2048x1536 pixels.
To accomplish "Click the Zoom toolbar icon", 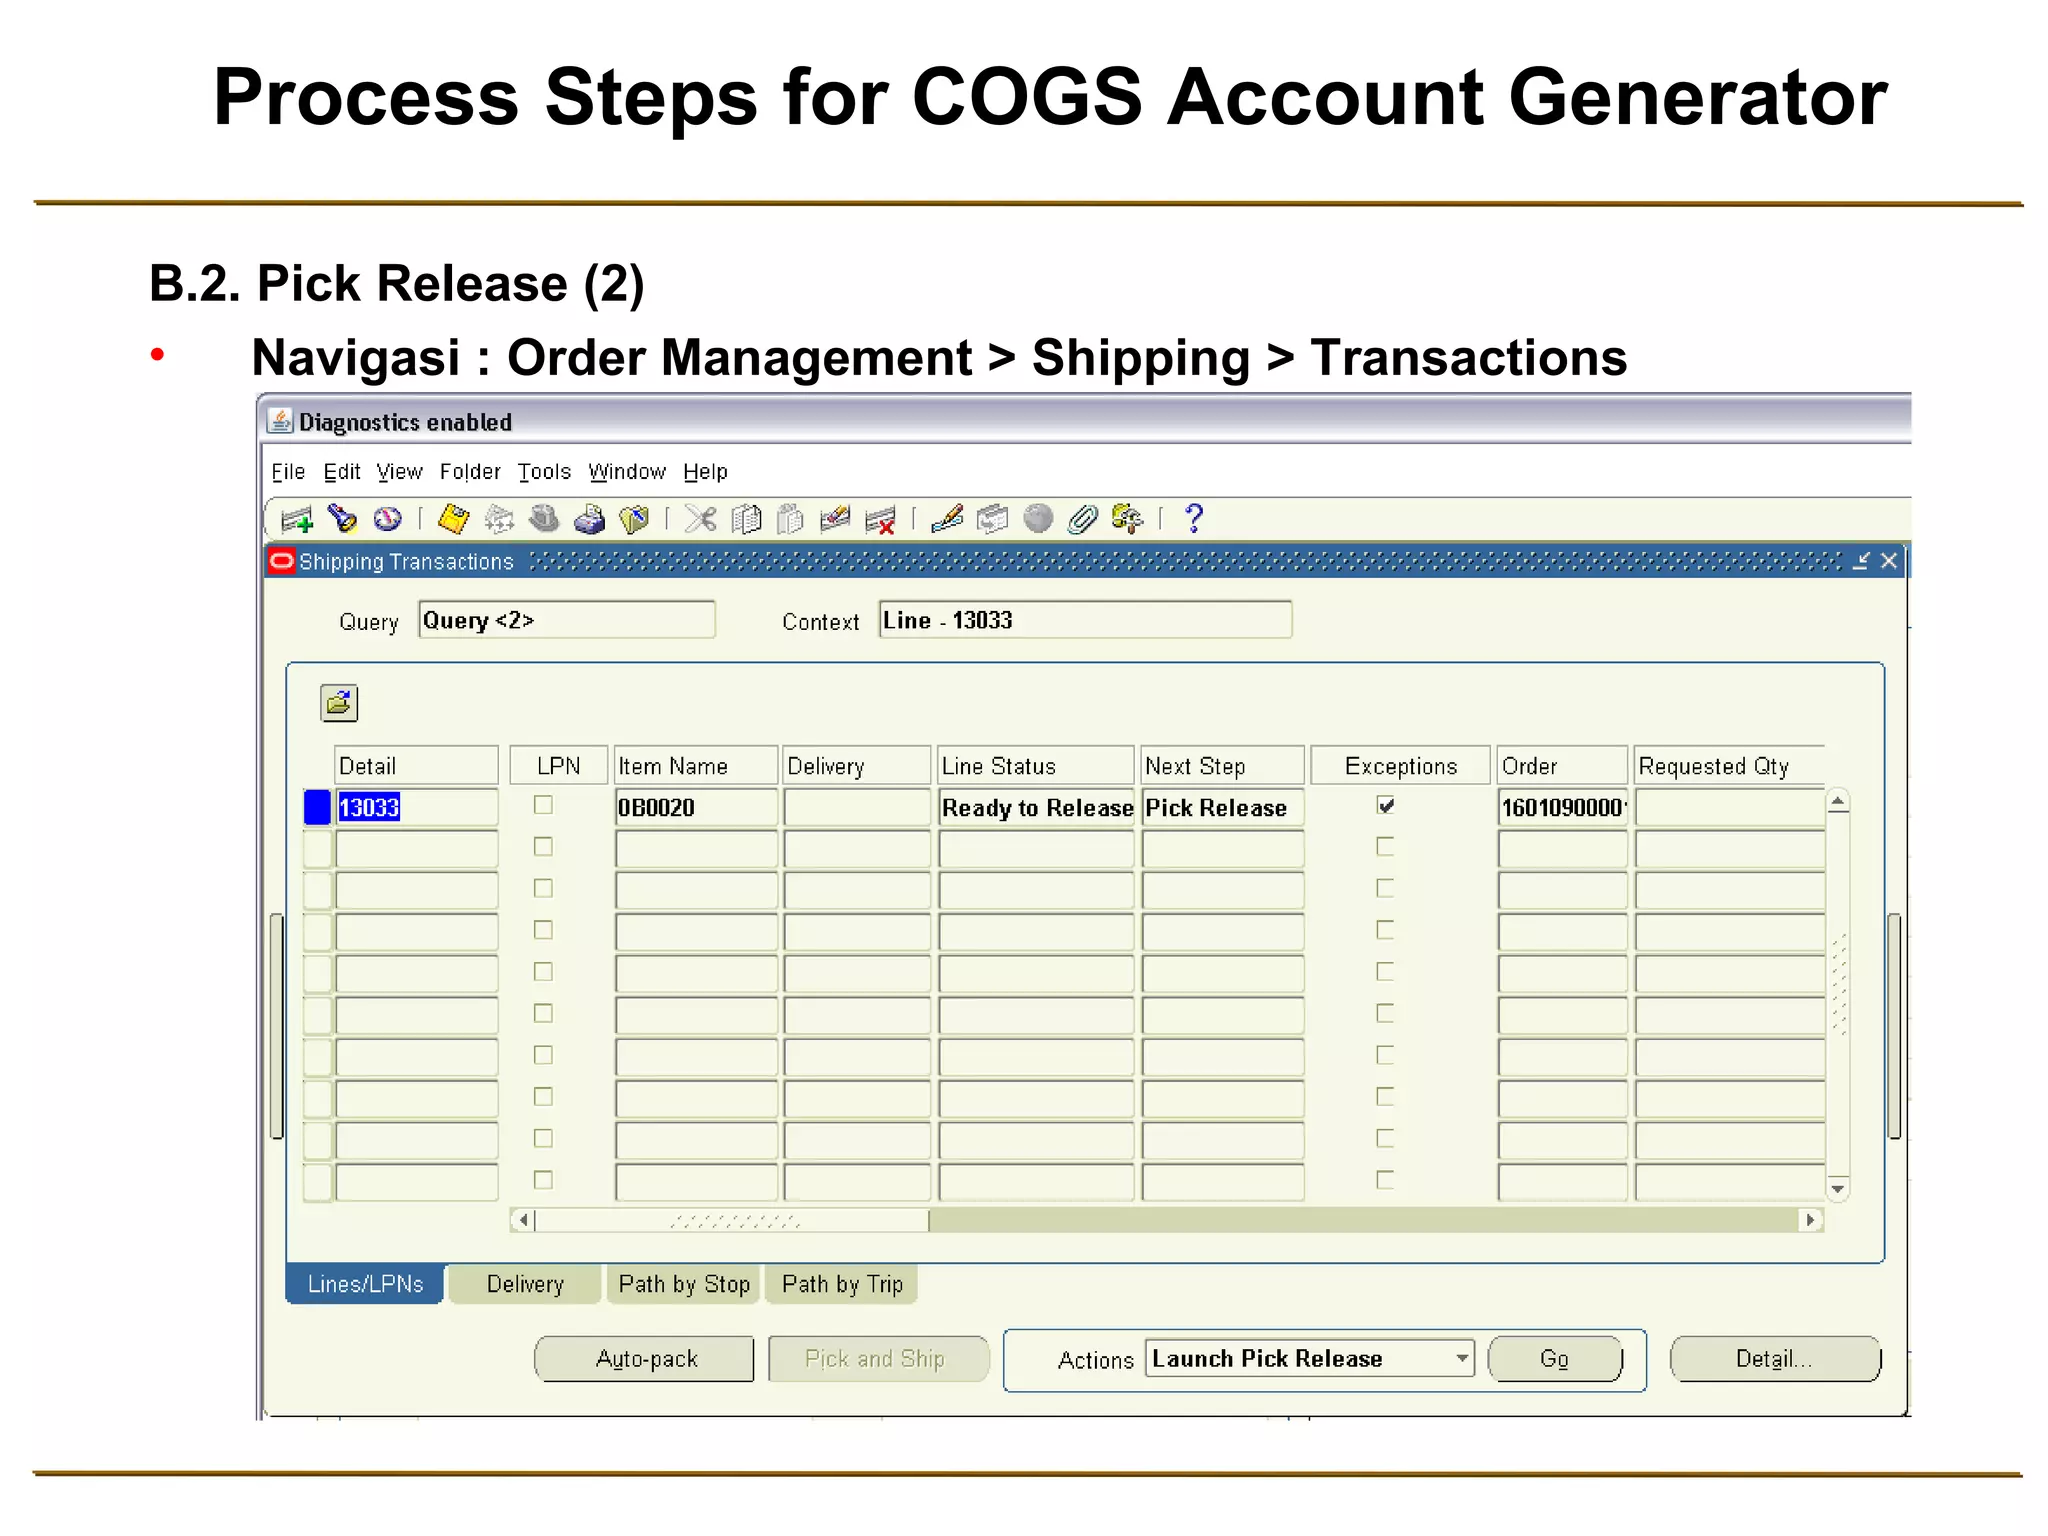I will coord(993,519).
